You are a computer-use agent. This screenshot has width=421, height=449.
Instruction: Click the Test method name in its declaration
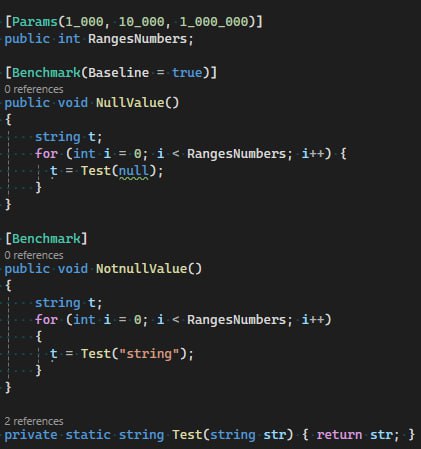pos(187,435)
